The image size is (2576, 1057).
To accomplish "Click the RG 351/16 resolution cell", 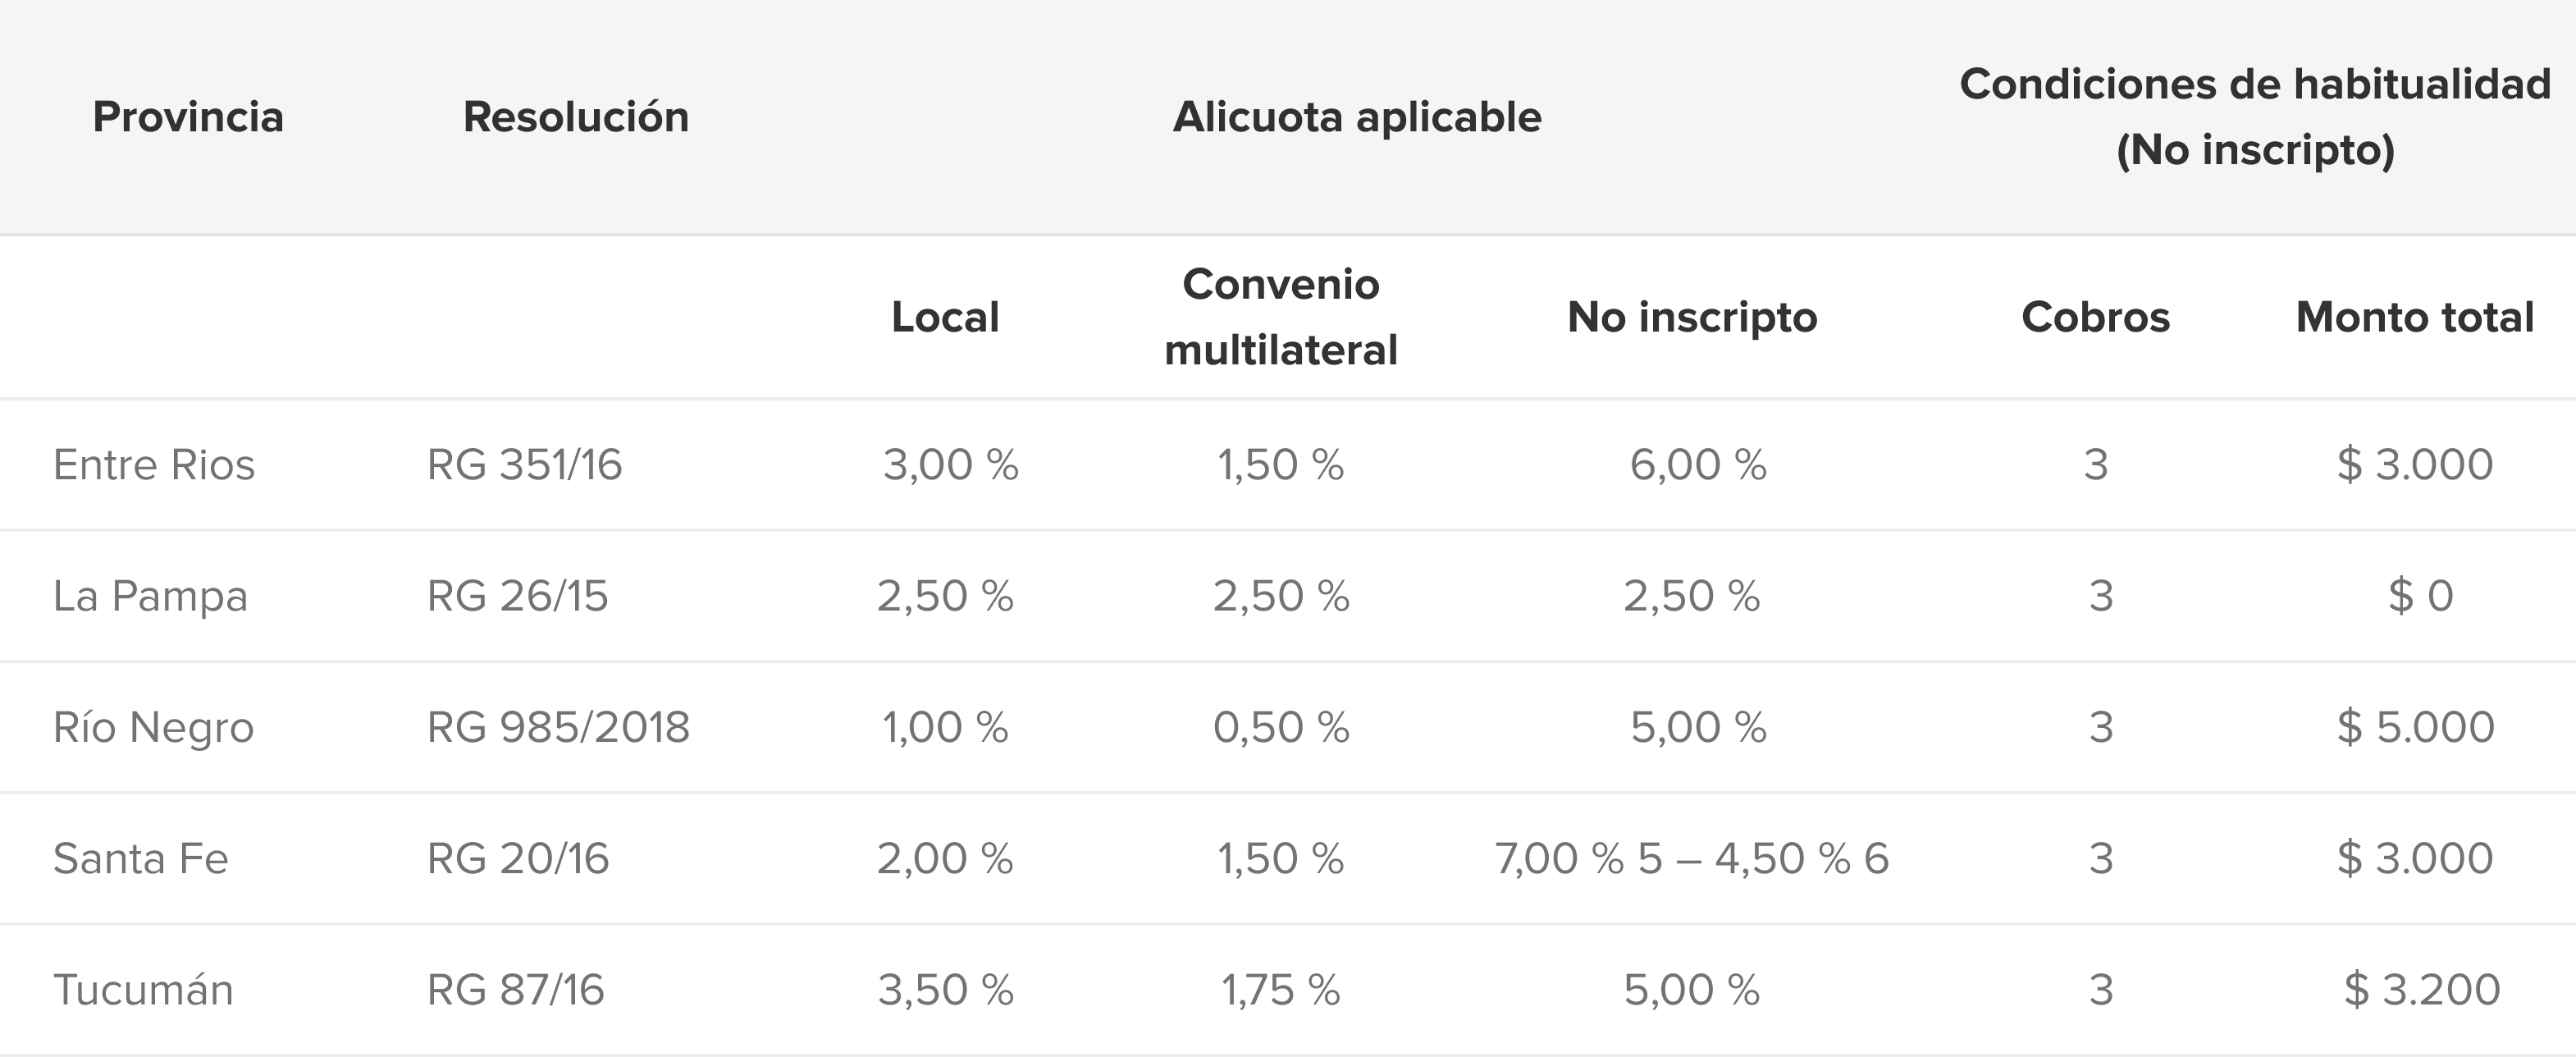I will [x=525, y=465].
